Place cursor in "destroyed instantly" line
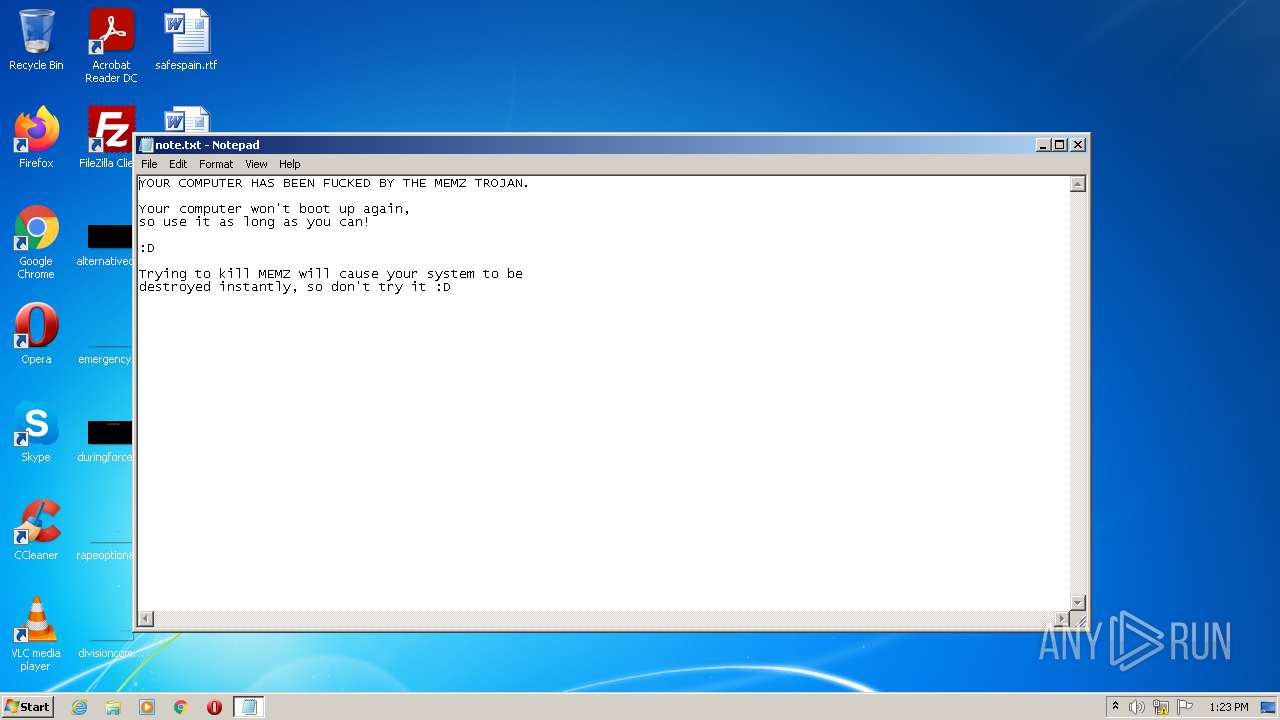This screenshot has width=1280, height=720. coord(294,287)
